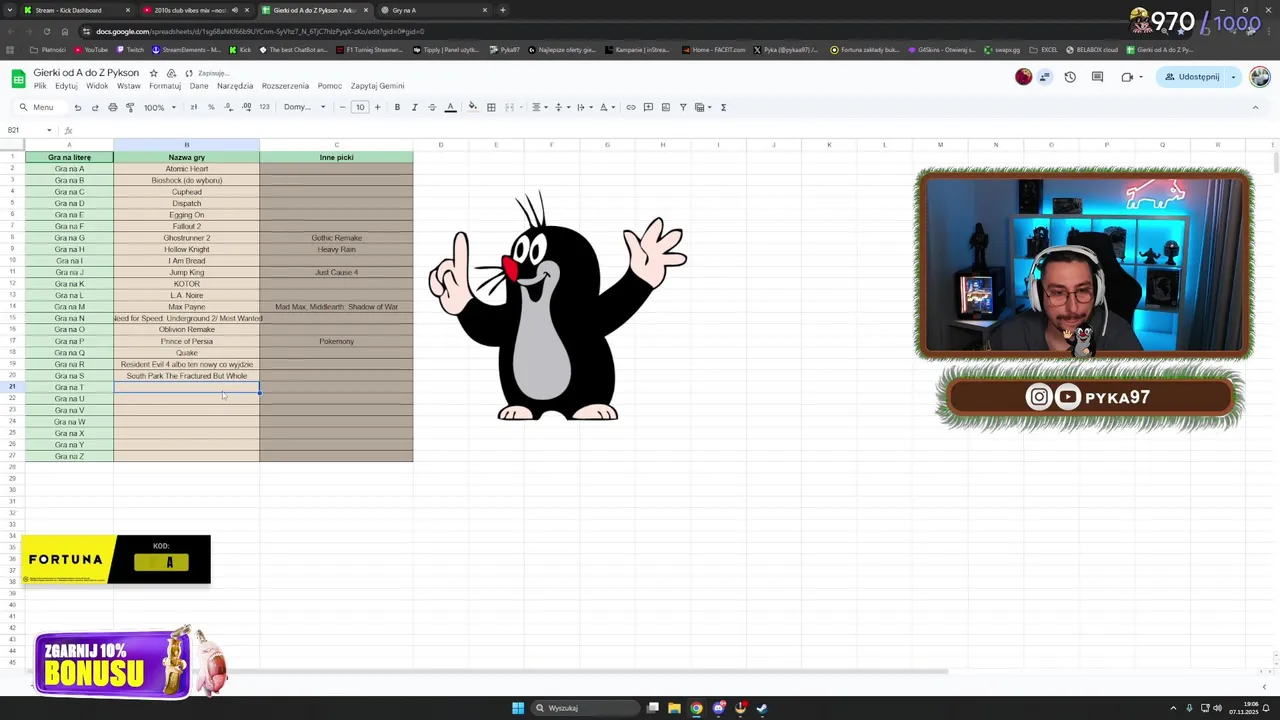The image size is (1280, 720).
Task: Select cell containing Hollow Knight
Action: tap(186, 249)
